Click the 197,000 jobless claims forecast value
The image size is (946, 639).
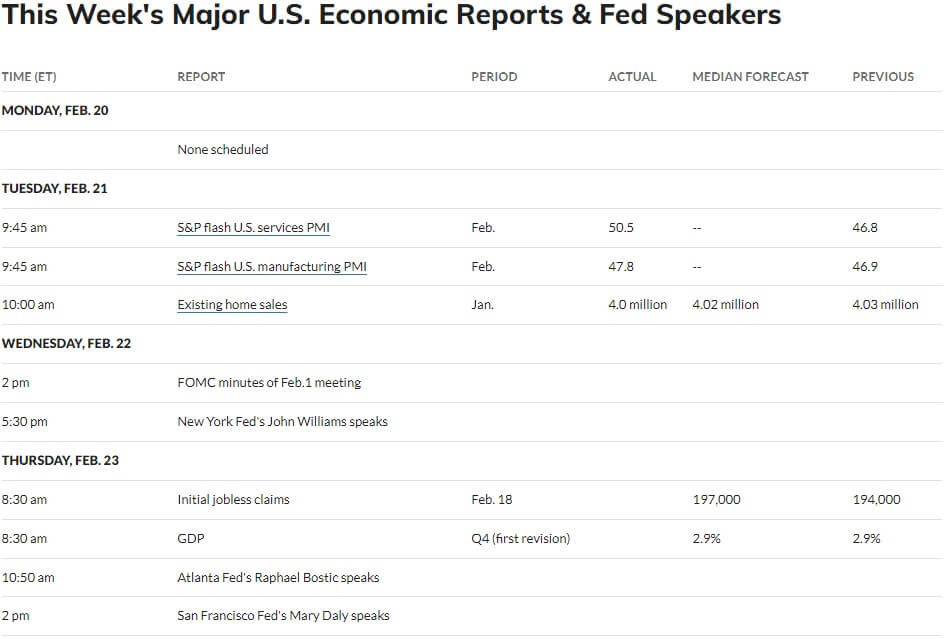716,500
